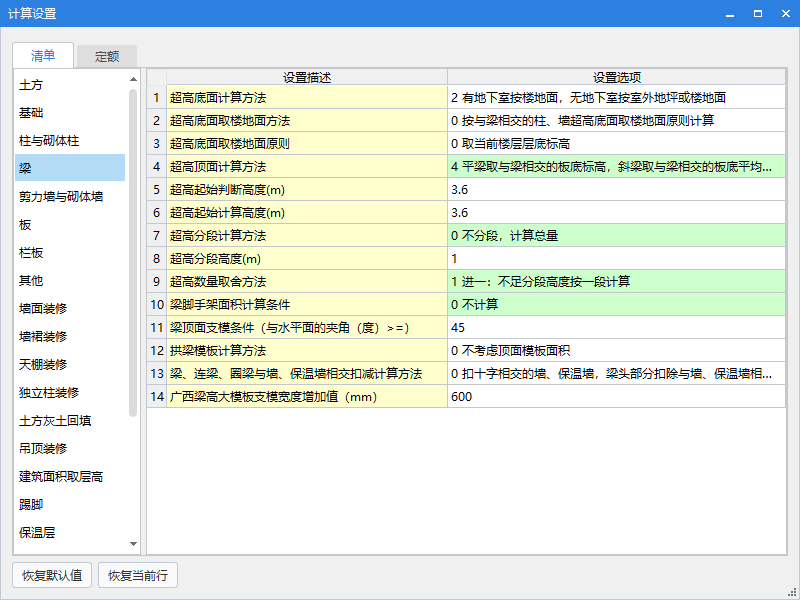Click the category list scroll-up arrow

coord(133,79)
